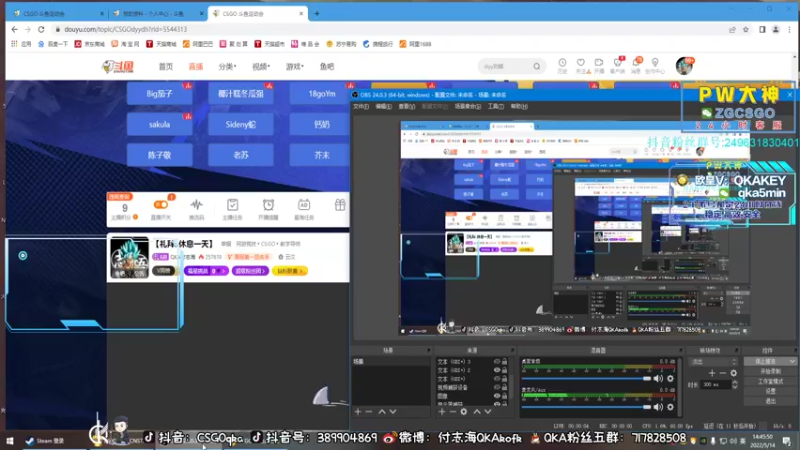Open the 超级粉丝团 purple pill link
This screenshot has height=450, width=800.
click(x=249, y=271)
